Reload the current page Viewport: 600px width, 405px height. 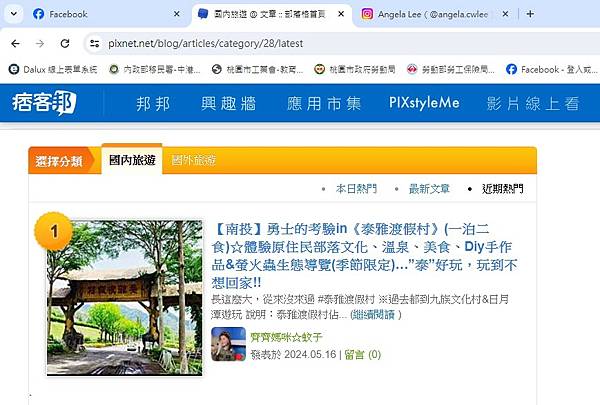65,44
